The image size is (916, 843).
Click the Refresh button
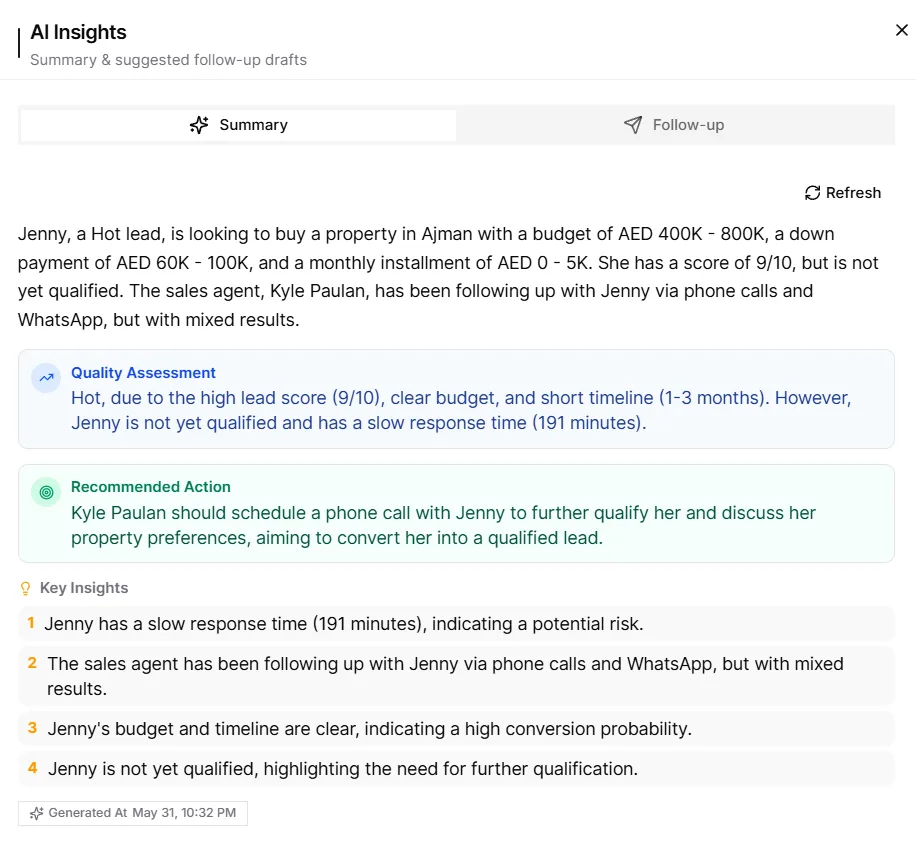point(842,193)
